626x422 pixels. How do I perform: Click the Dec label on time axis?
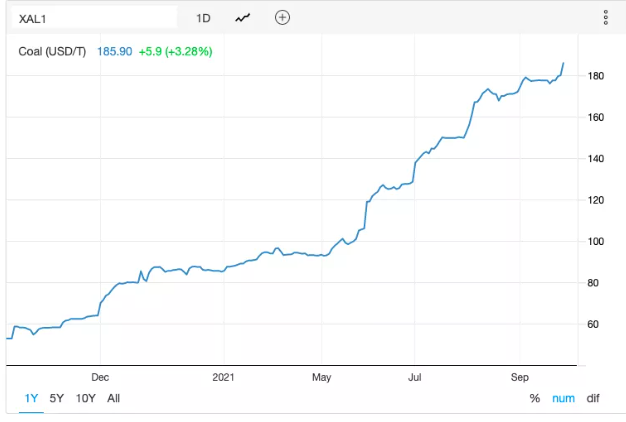tap(101, 378)
